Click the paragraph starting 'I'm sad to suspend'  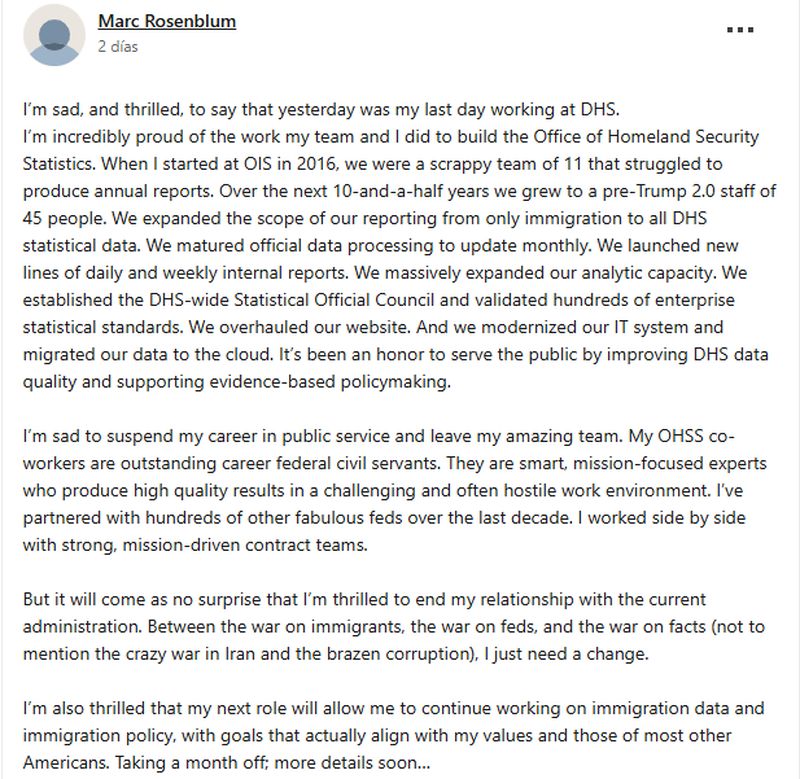coord(395,490)
